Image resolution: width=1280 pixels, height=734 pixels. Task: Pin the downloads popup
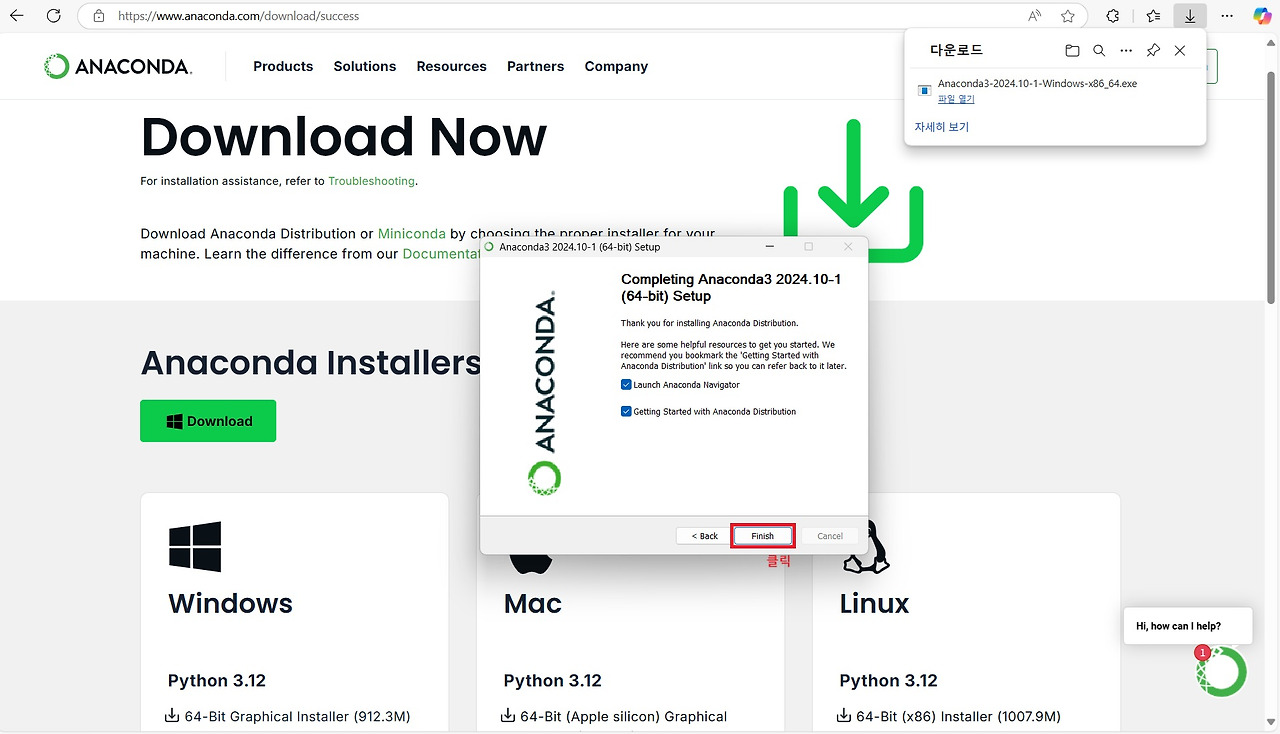(x=1153, y=50)
